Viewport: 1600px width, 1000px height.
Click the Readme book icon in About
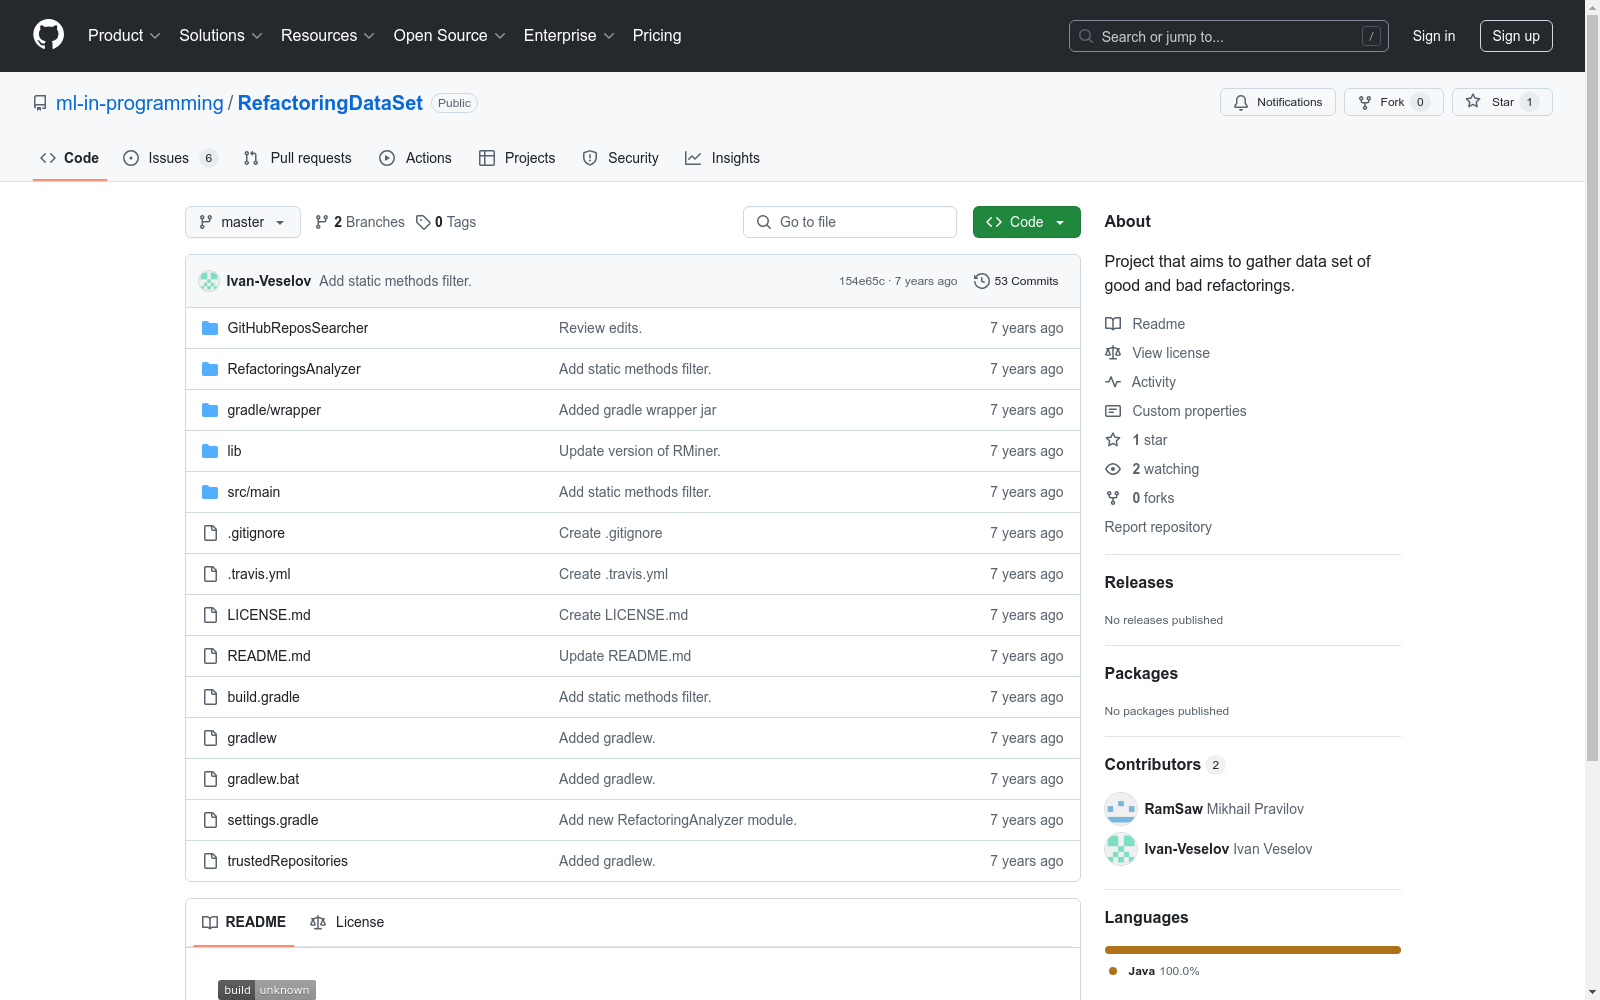(1113, 324)
